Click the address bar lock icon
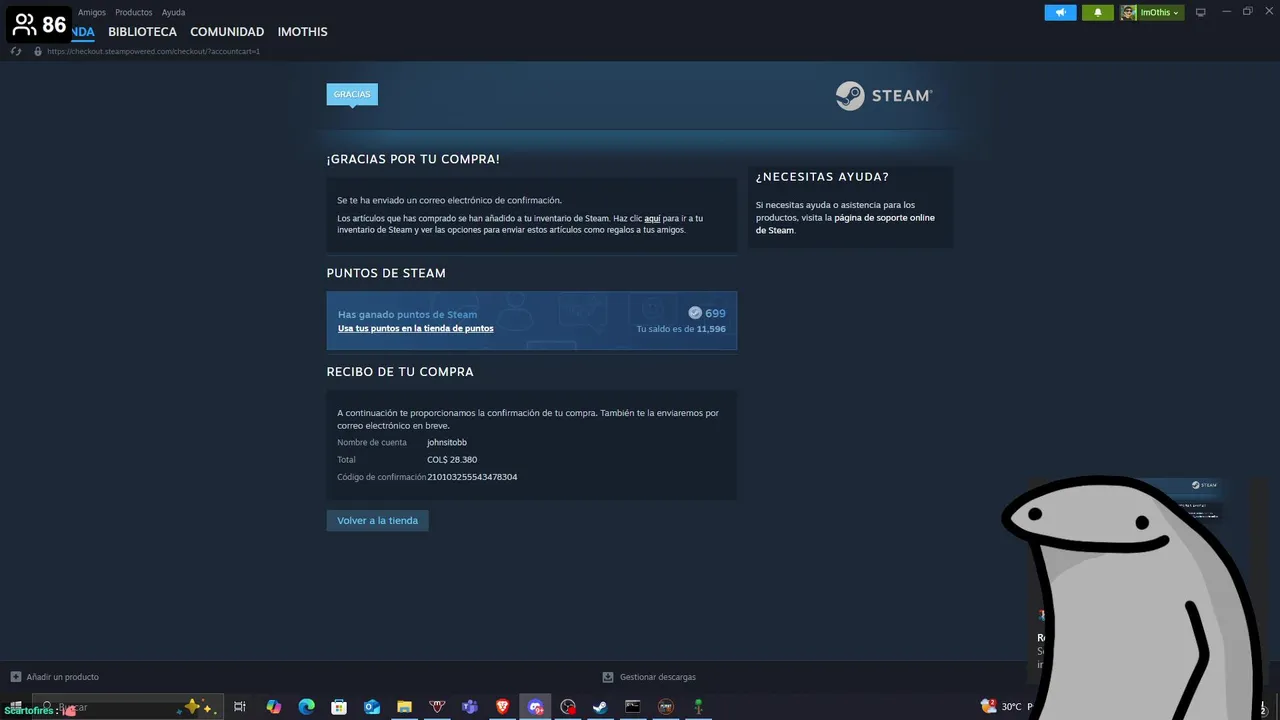Image resolution: width=1280 pixels, height=720 pixels. [38, 51]
